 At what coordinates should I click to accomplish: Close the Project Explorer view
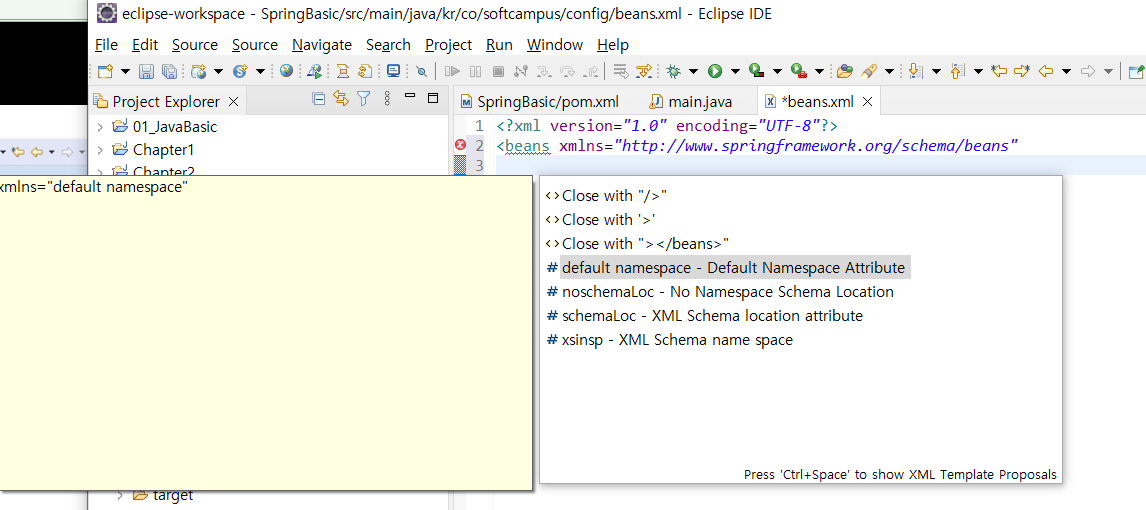233,102
